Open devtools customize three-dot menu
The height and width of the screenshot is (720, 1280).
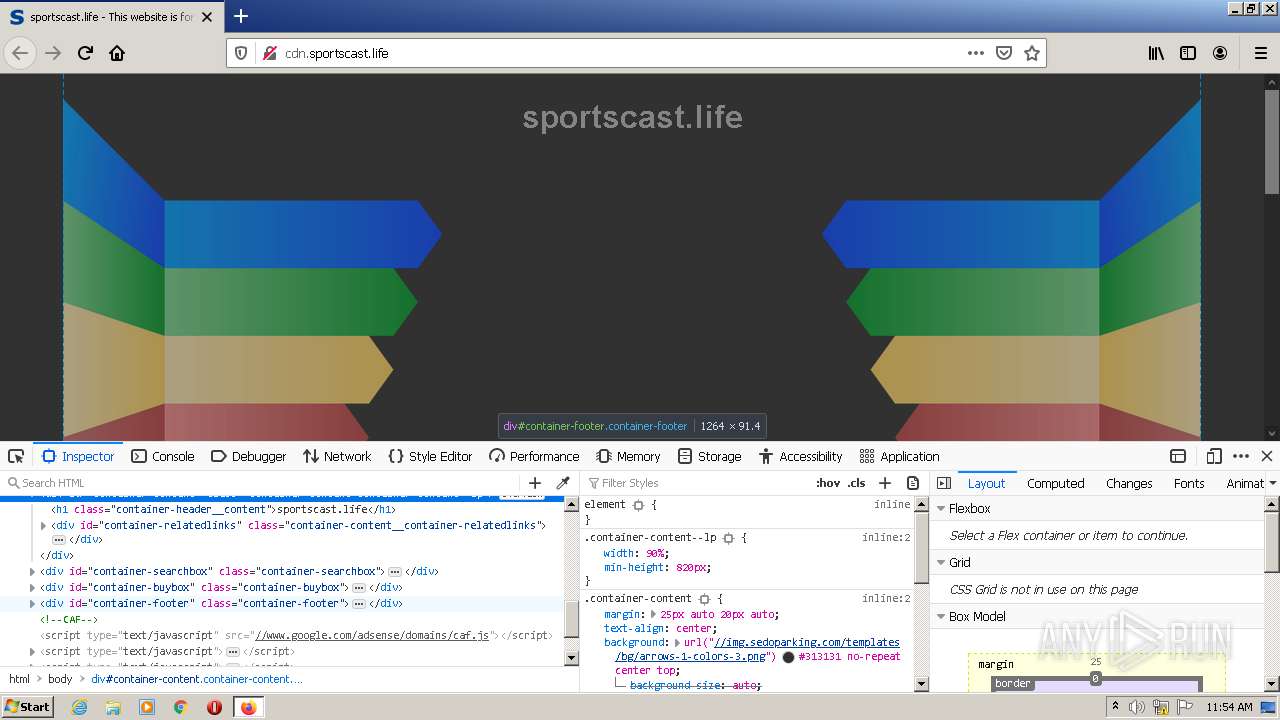(1241, 456)
